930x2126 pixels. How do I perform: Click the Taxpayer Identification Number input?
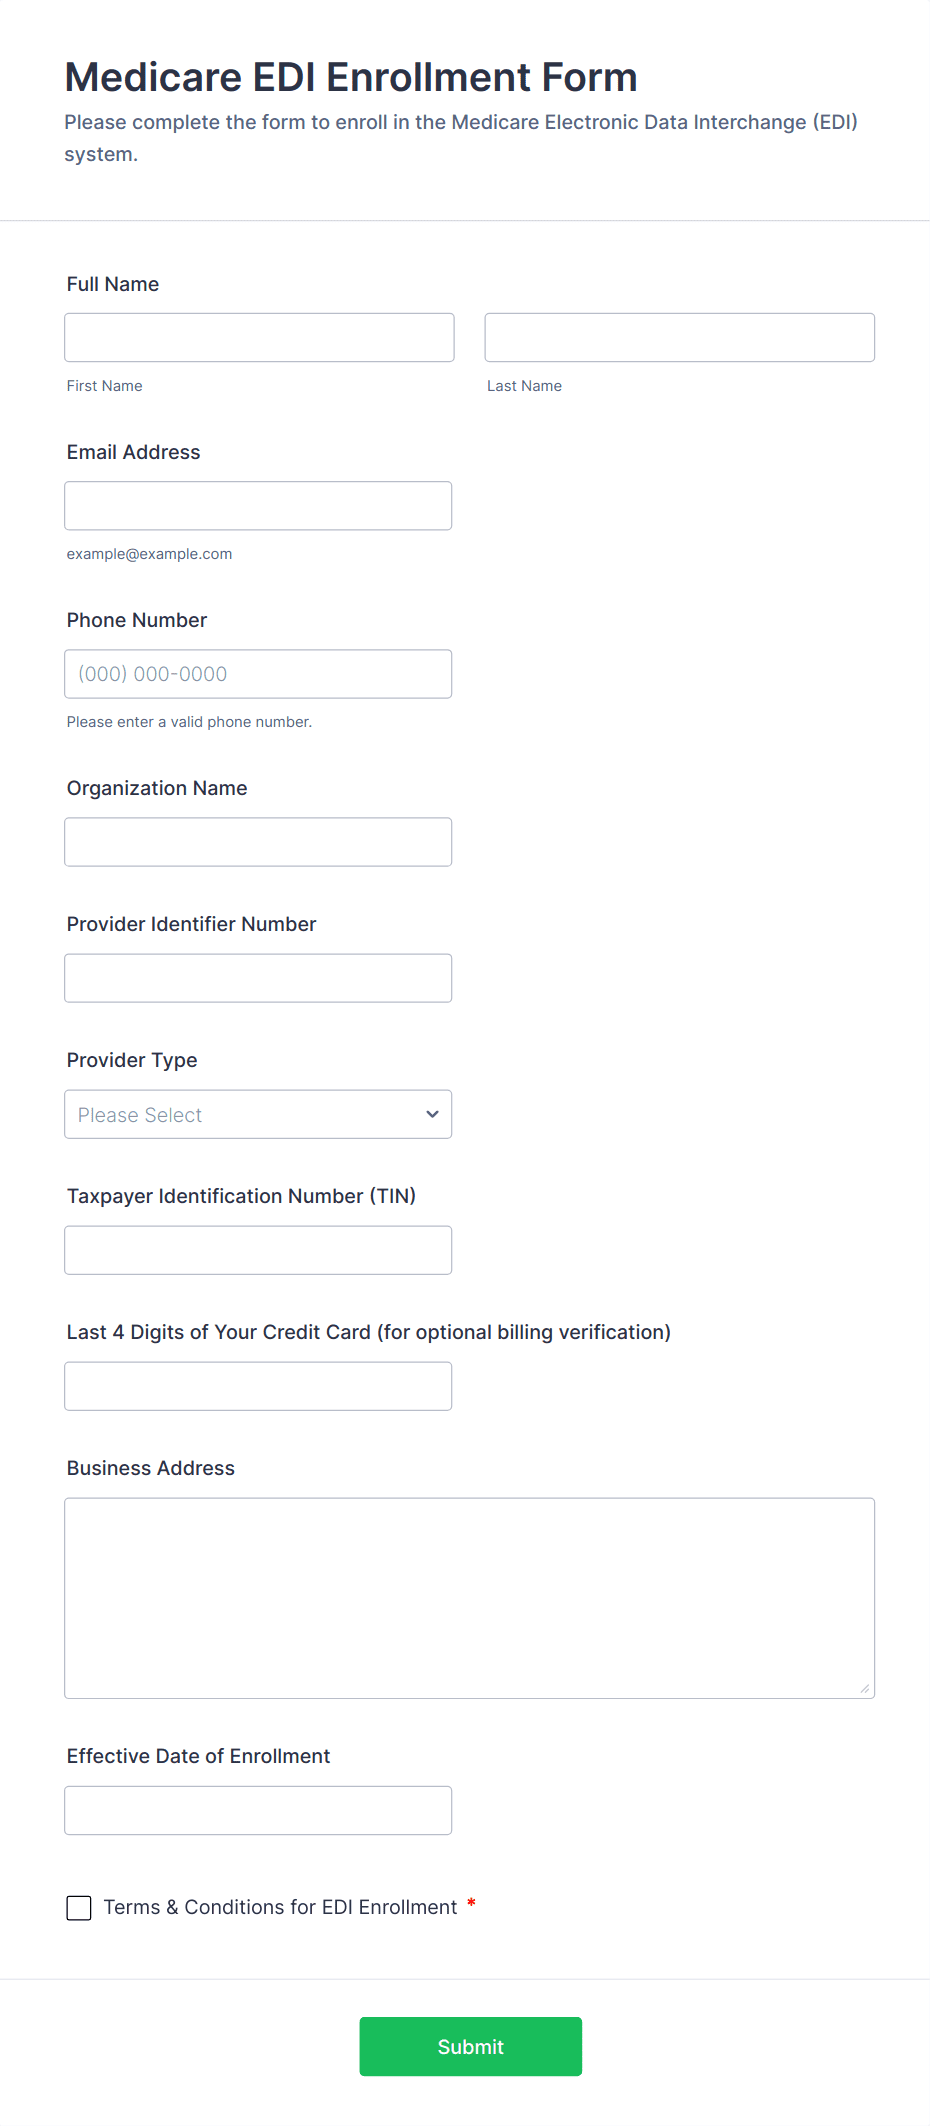[x=258, y=1250]
